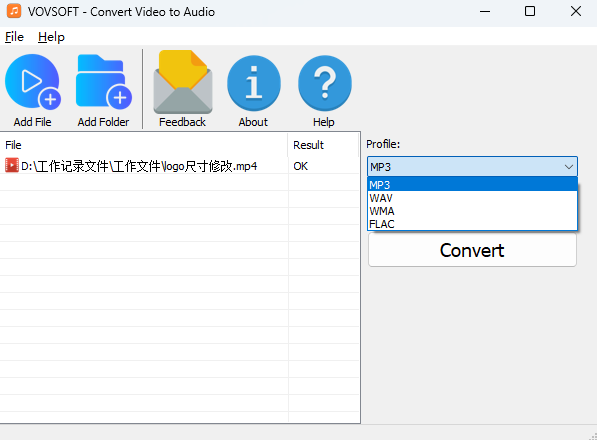Open the Help menu
The height and width of the screenshot is (440, 597).
tap(51, 37)
